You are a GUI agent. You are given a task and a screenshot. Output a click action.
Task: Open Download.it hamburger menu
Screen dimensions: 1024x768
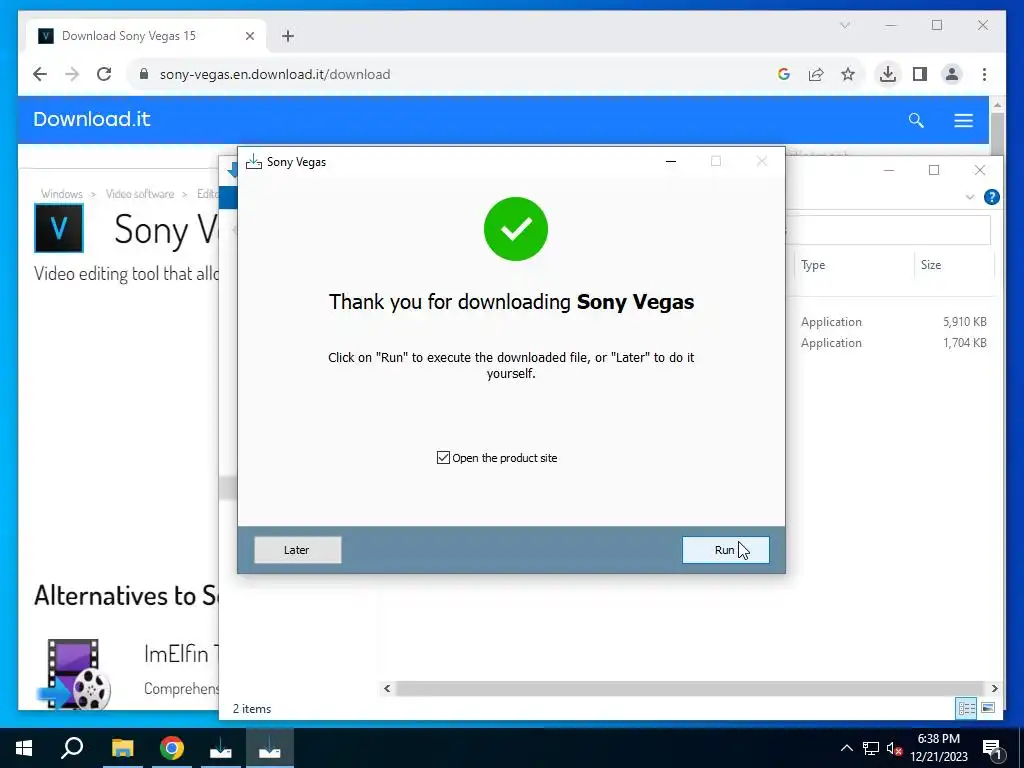pyautogui.click(x=963, y=120)
